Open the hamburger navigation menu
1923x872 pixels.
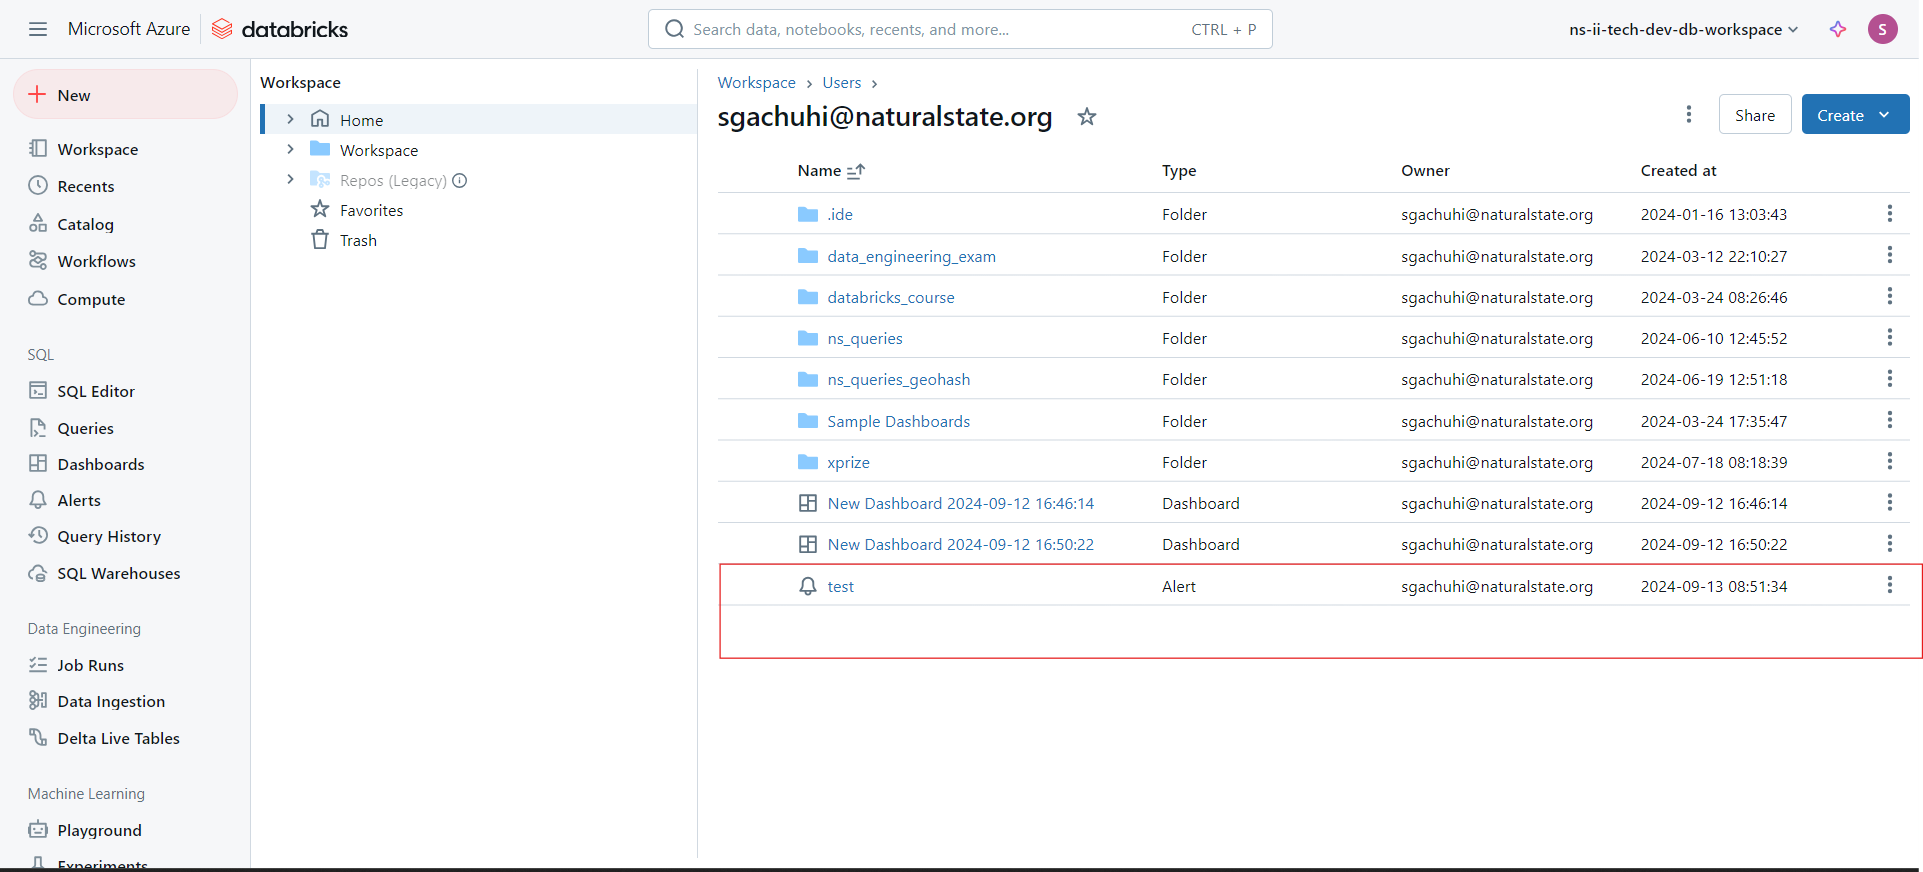coord(38,29)
